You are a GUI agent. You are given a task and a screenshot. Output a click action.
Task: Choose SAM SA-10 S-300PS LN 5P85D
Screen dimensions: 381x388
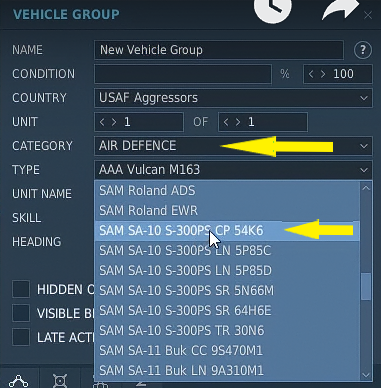point(227,271)
